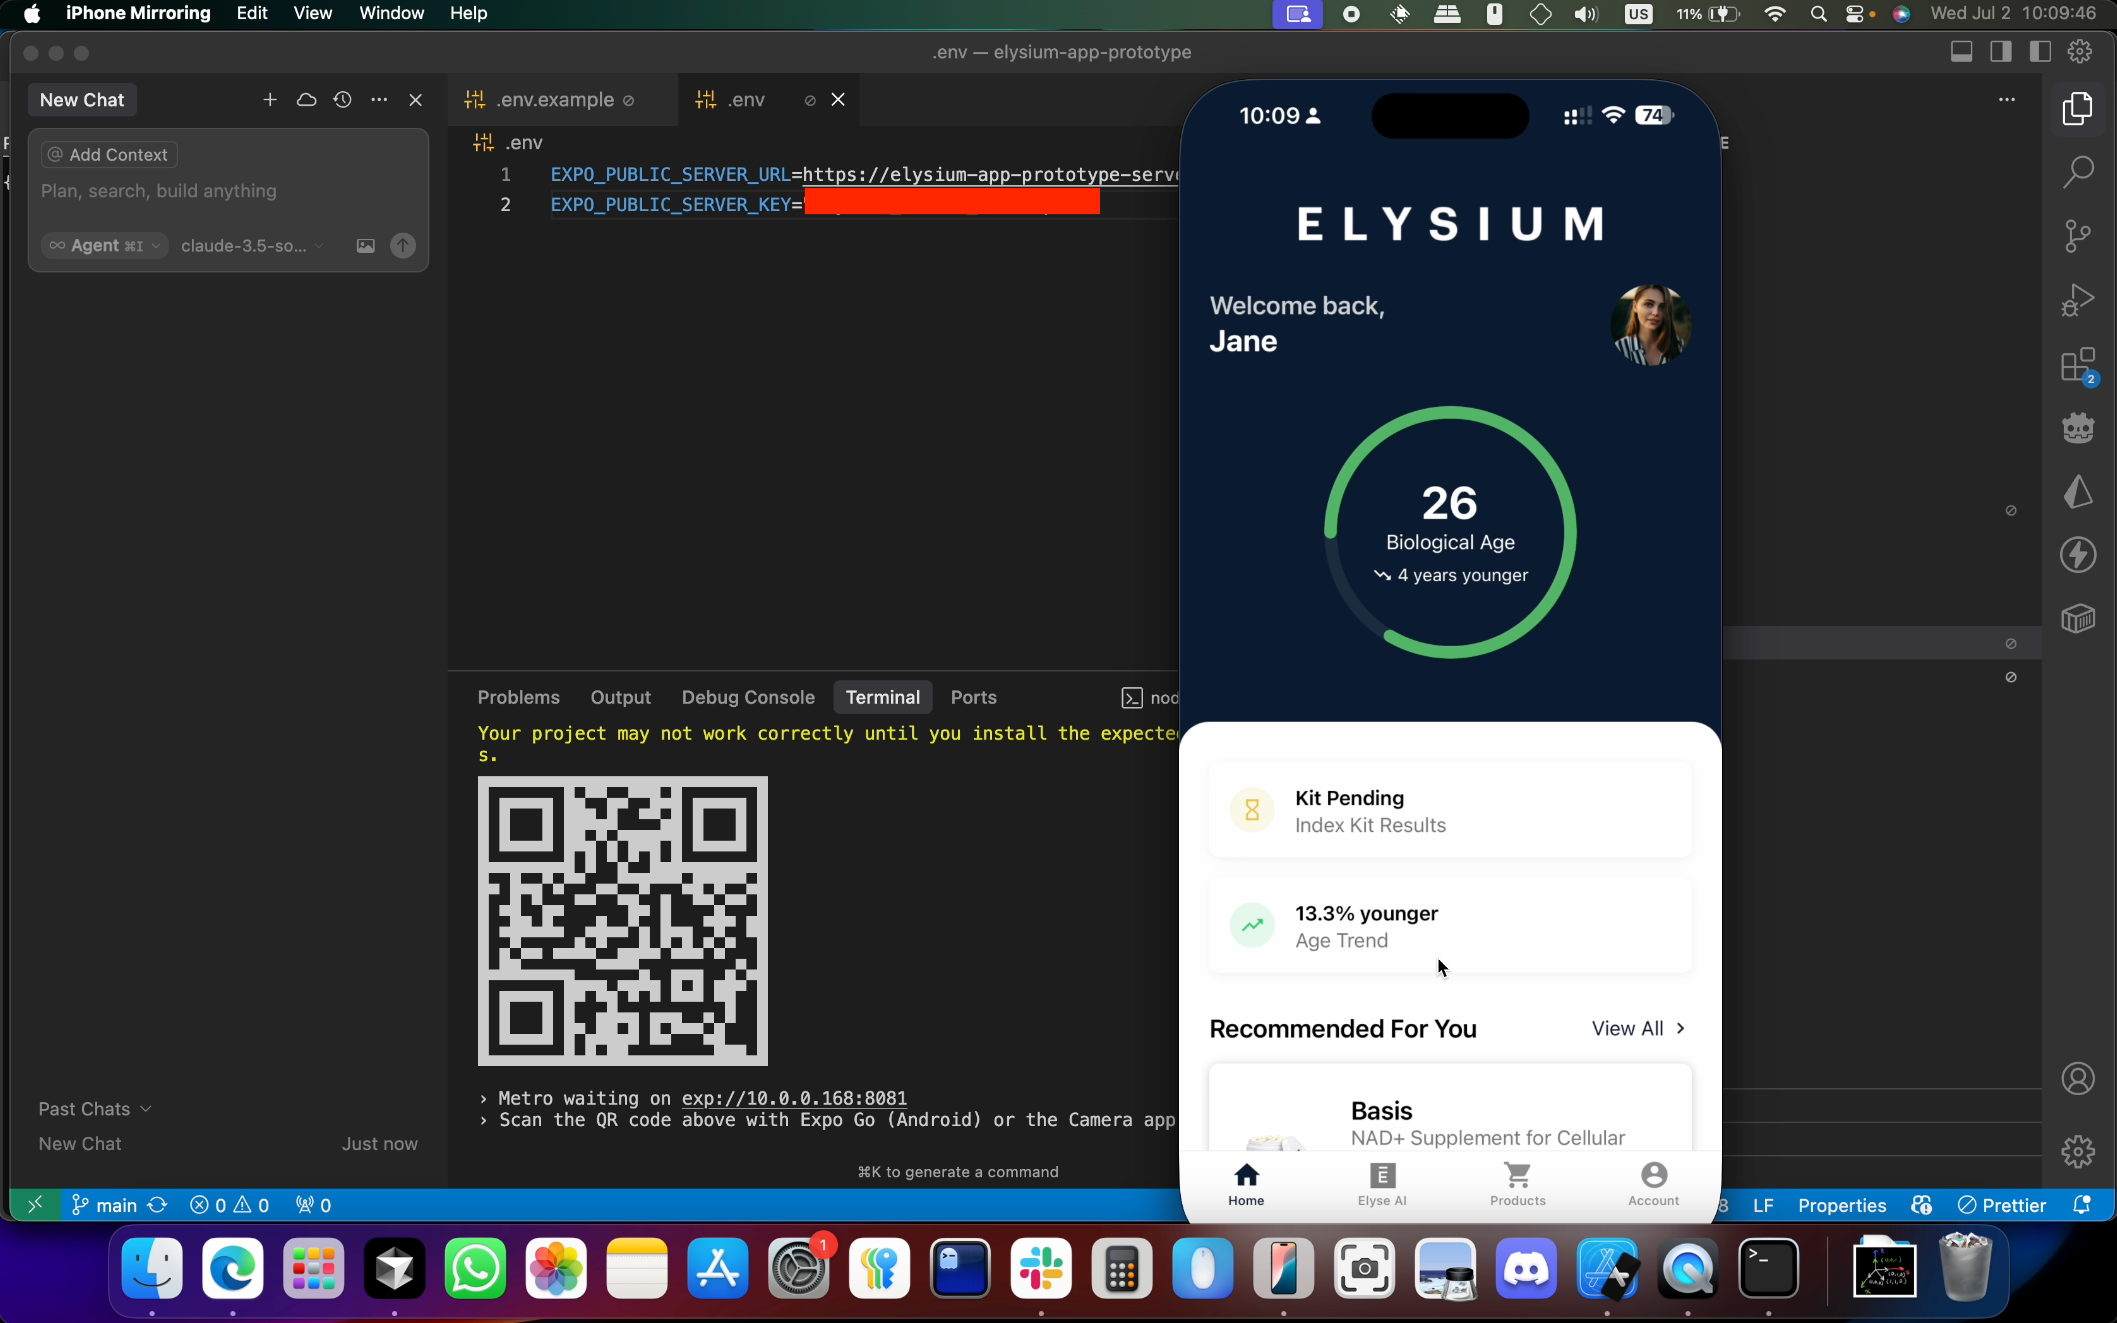Screen dimensions: 2117x1323
Task: Tap Account tab in phone app
Action: 1653,1184
